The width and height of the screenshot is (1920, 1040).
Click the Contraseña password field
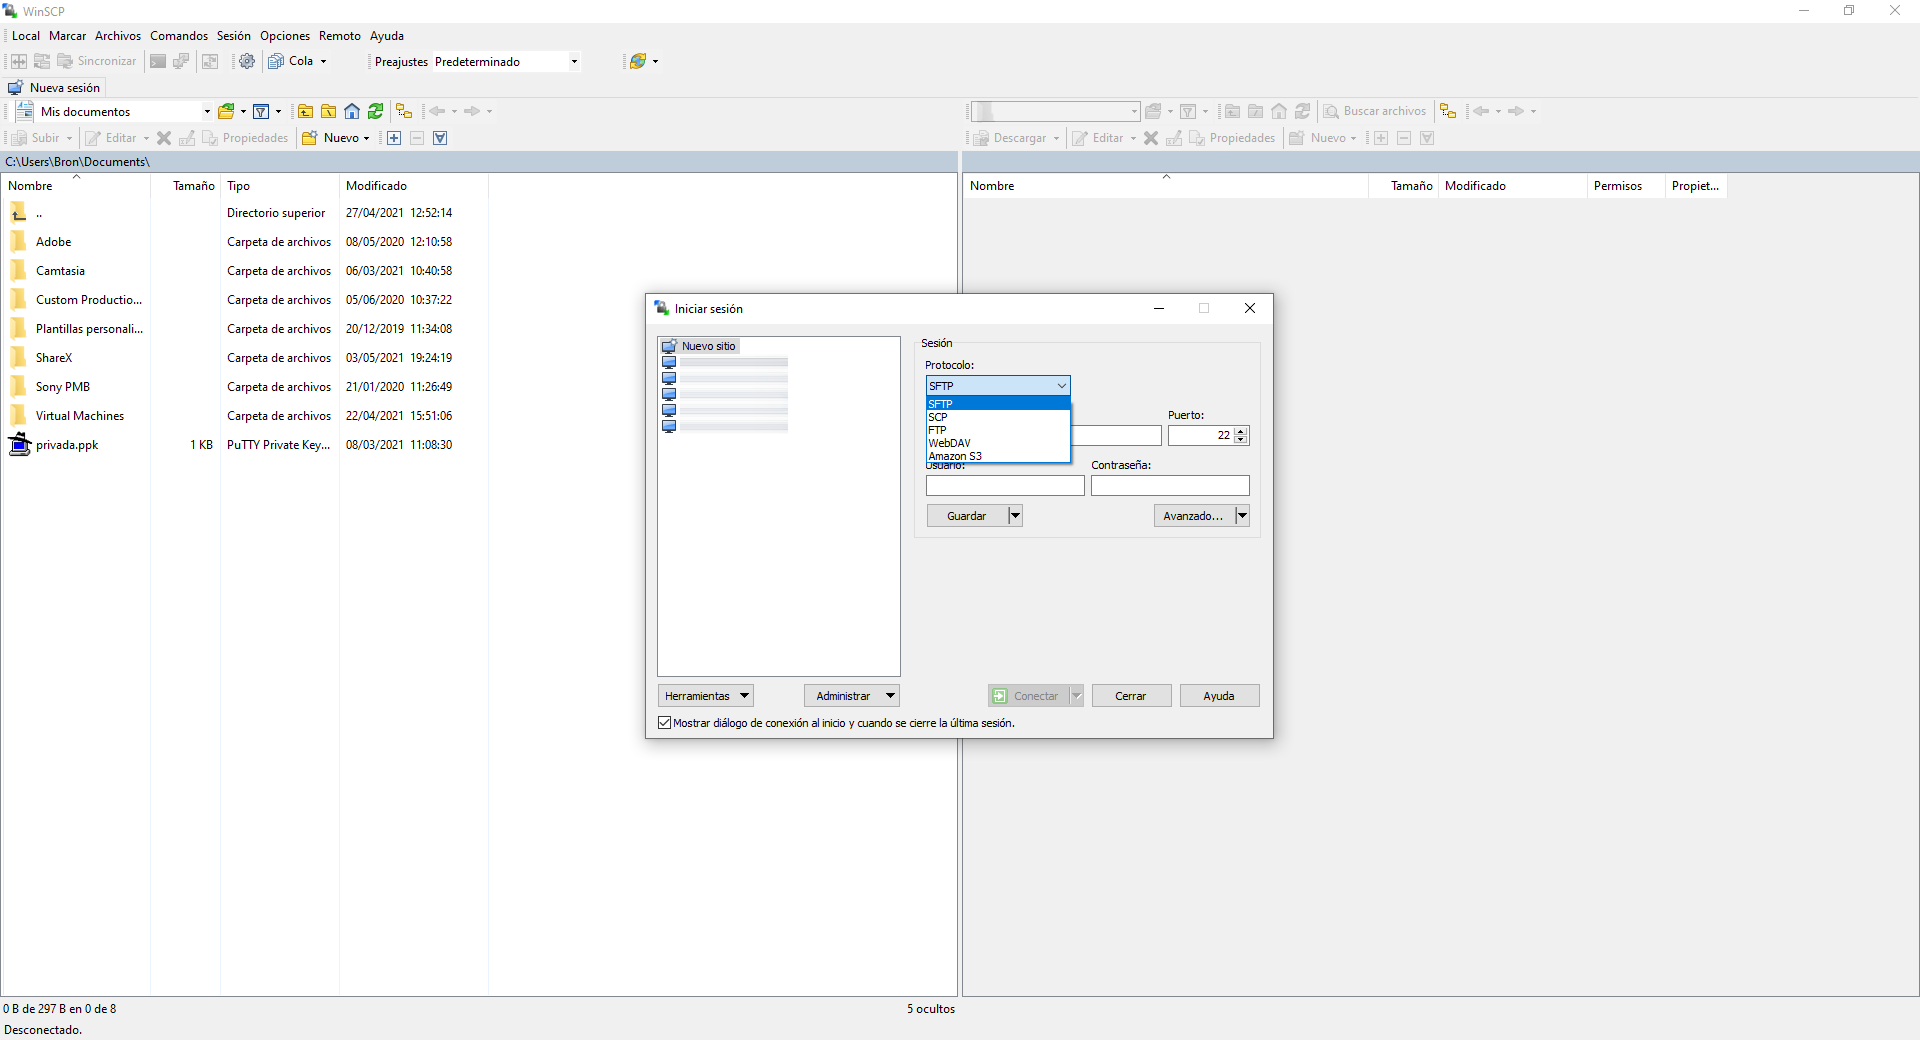coord(1170,486)
